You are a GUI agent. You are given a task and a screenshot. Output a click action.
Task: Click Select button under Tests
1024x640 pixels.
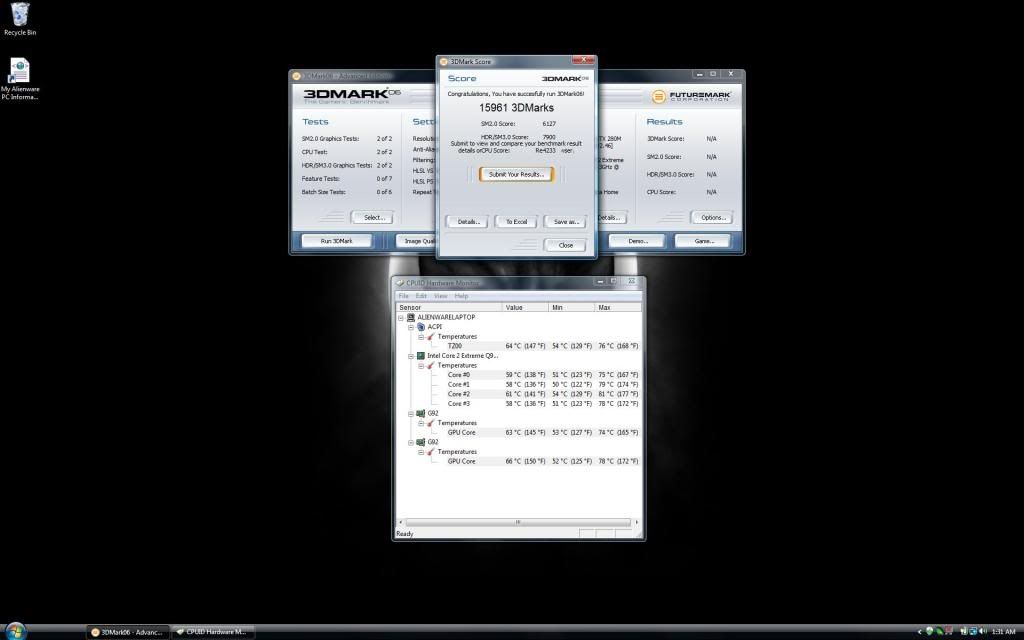point(373,217)
